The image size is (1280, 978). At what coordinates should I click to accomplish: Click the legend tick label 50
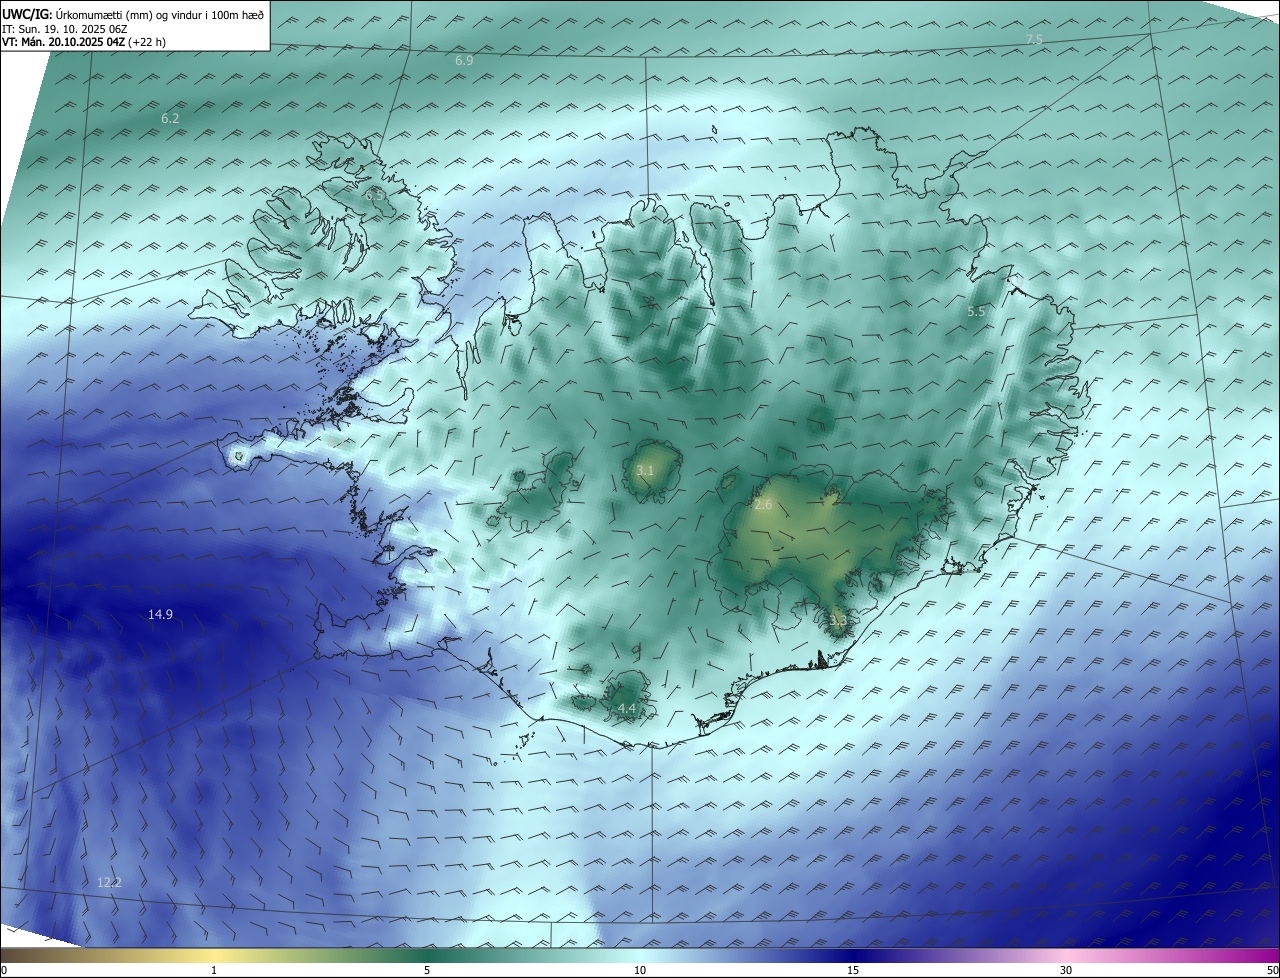tap(1272, 970)
